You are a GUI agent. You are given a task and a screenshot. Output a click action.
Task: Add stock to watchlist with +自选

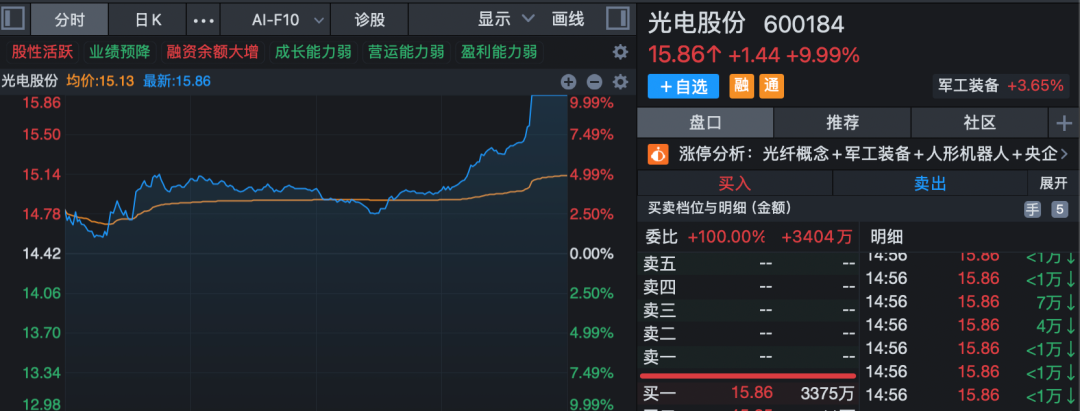click(683, 86)
